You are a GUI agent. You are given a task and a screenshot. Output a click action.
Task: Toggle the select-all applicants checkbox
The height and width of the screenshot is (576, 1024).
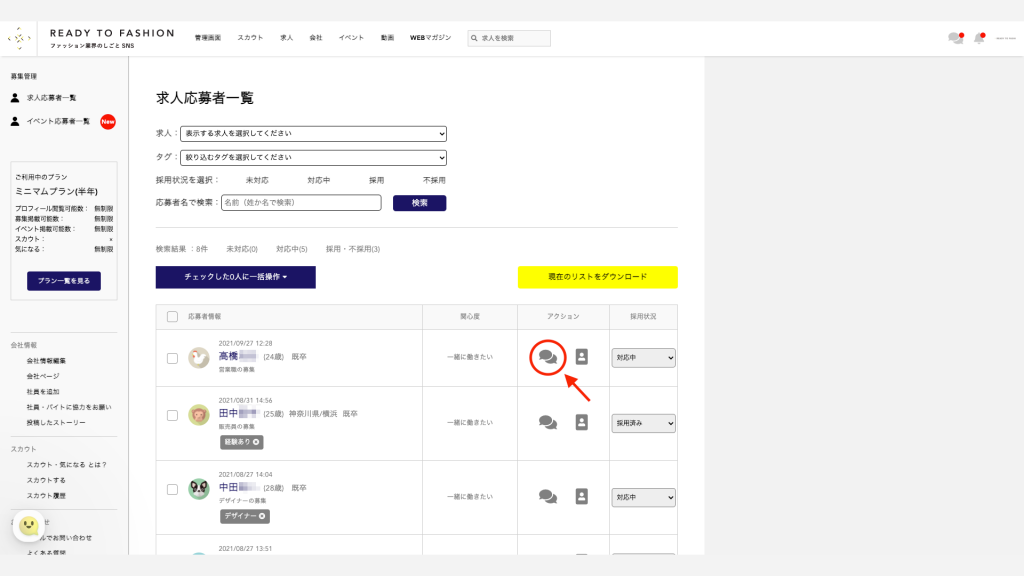[x=172, y=317]
